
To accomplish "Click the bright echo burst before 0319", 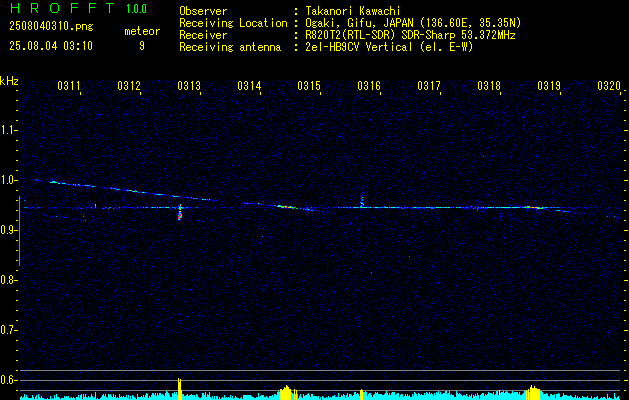I will [x=535, y=207].
